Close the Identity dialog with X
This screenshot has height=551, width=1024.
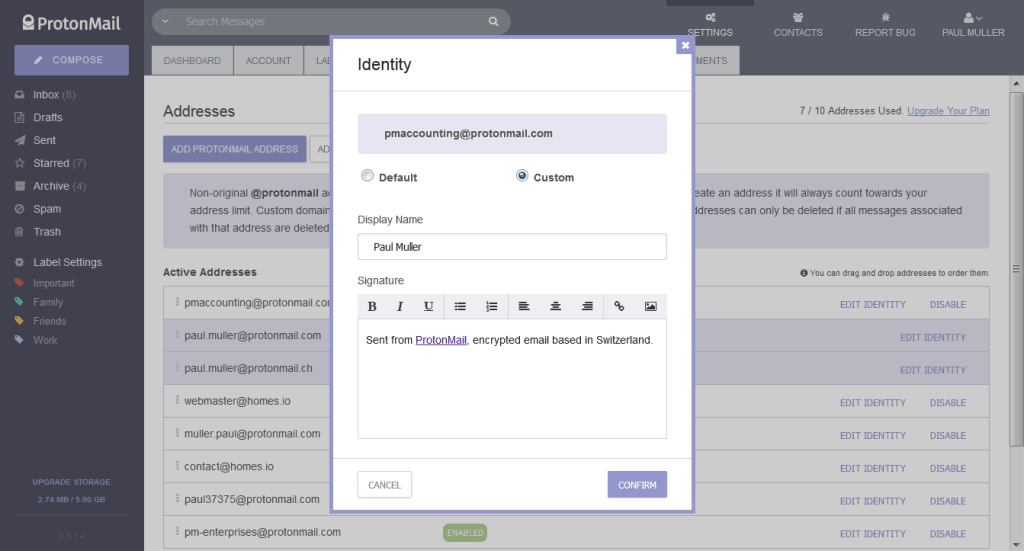pyautogui.click(x=685, y=45)
